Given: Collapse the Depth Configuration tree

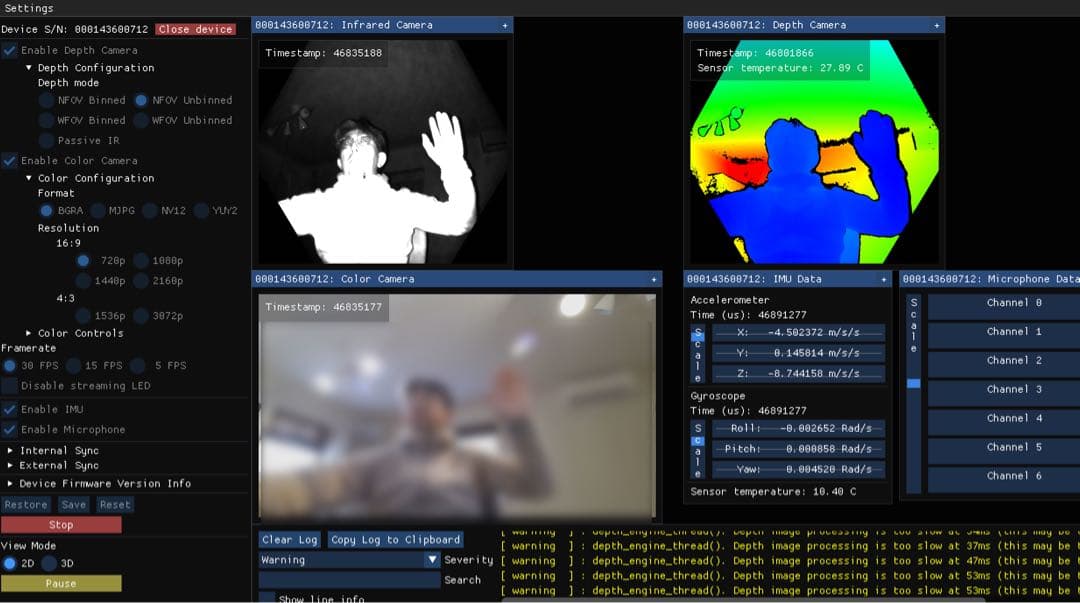Looking at the screenshot, I should pyautogui.click(x=29, y=68).
